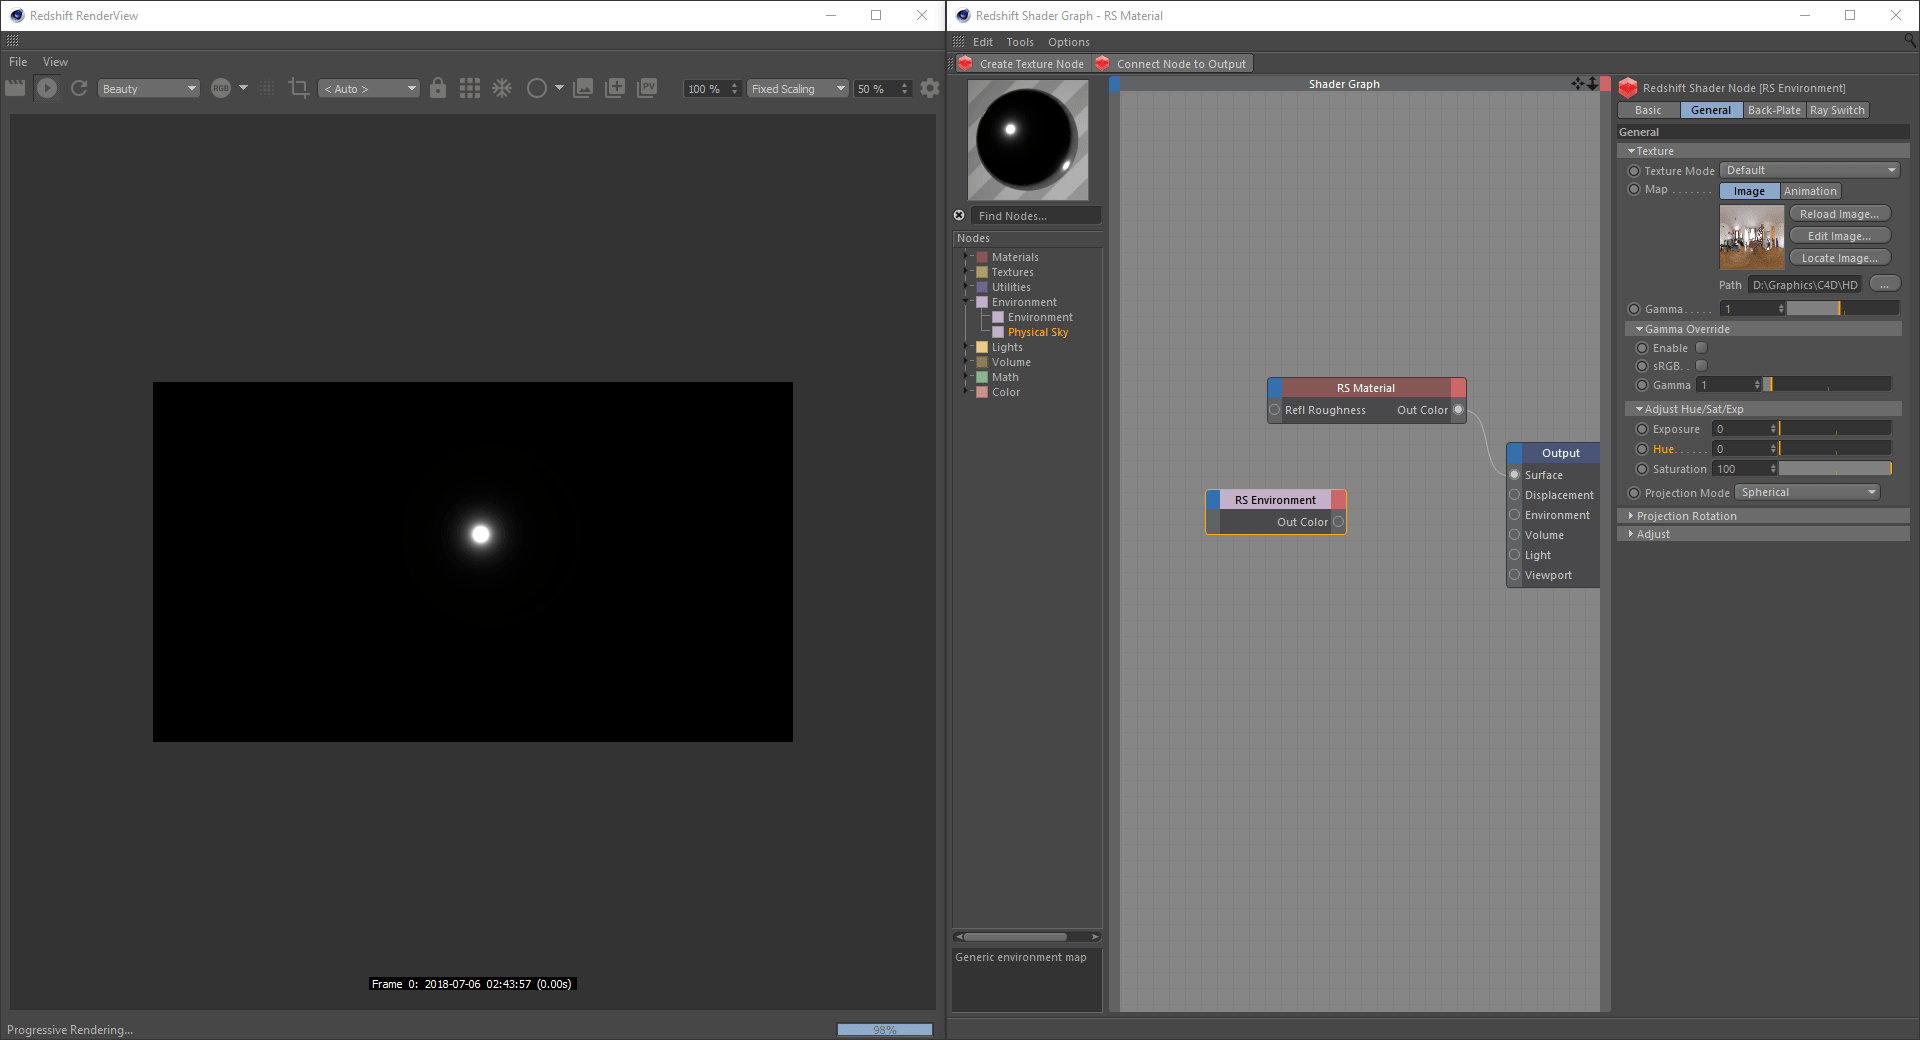Click the refresh render icon
Image resolution: width=1920 pixels, height=1040 pixels.
tap(79, 89)
